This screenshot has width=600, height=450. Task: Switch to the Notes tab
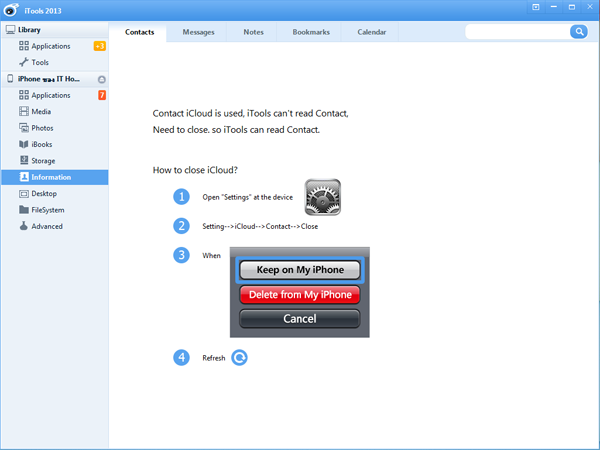coord(254,32)
